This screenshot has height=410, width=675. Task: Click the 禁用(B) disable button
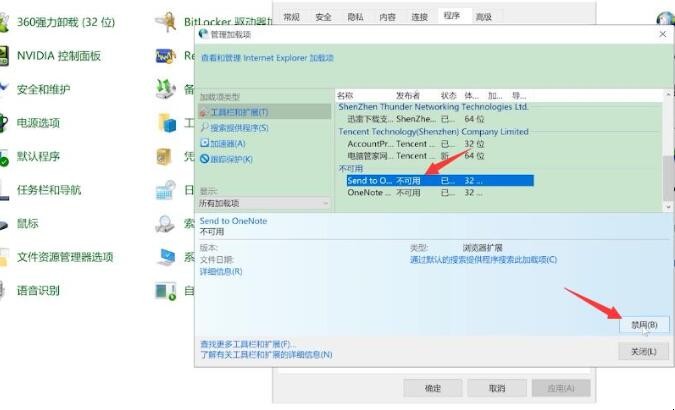tap(644, 325)
